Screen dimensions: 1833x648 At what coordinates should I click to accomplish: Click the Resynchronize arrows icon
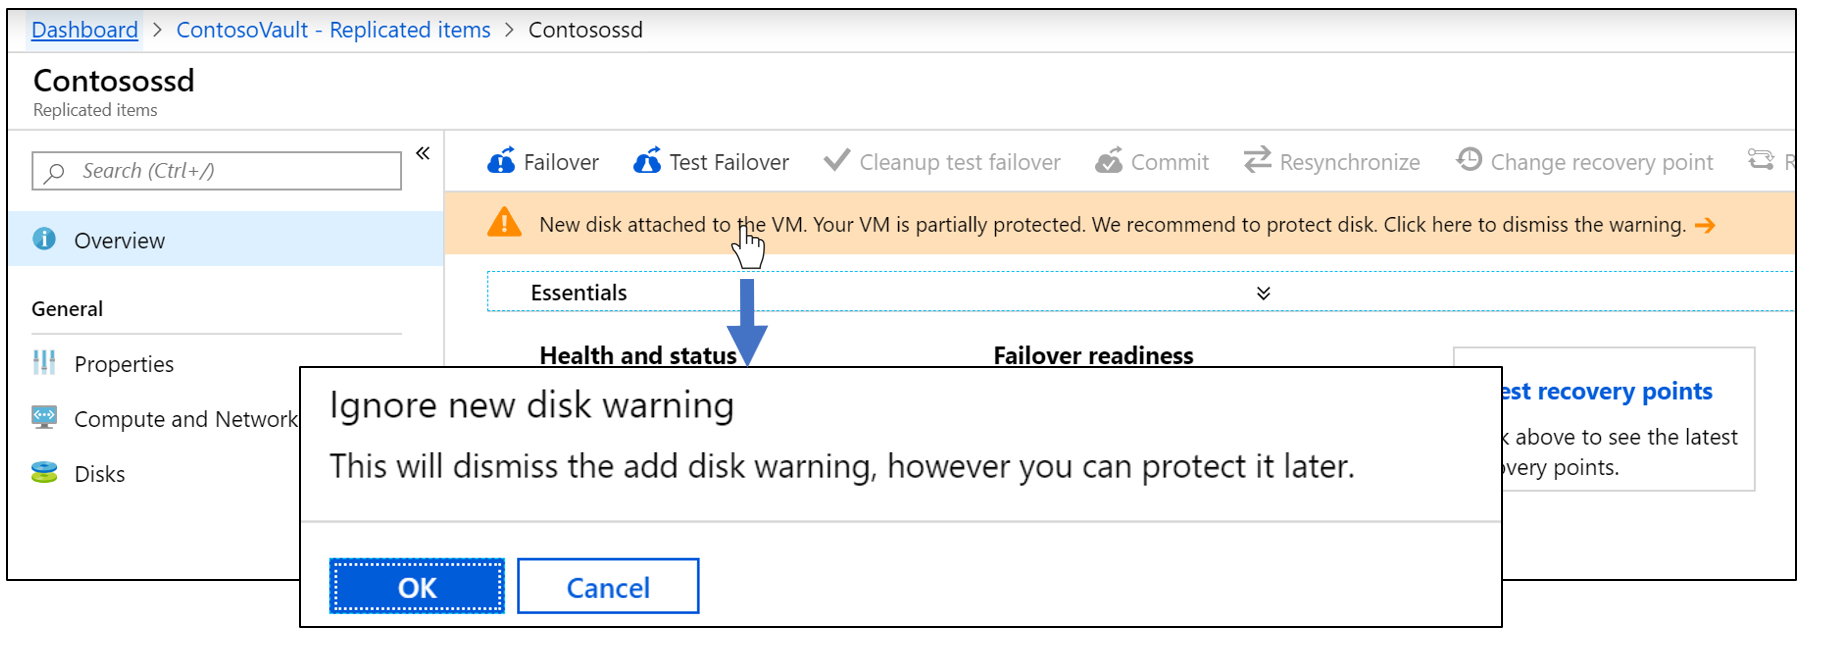click(x=1256, y=161)
